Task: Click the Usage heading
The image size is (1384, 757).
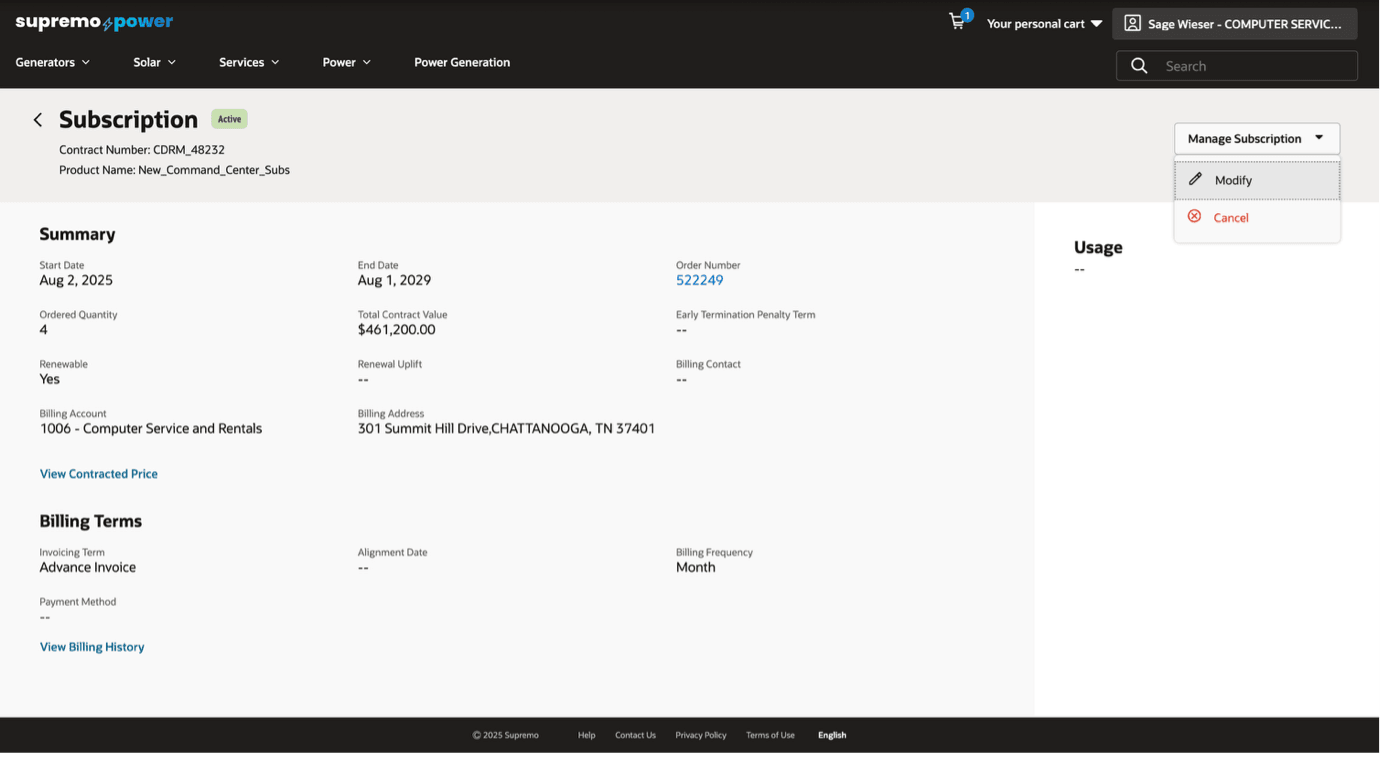Action: (x=1098, y=247)
